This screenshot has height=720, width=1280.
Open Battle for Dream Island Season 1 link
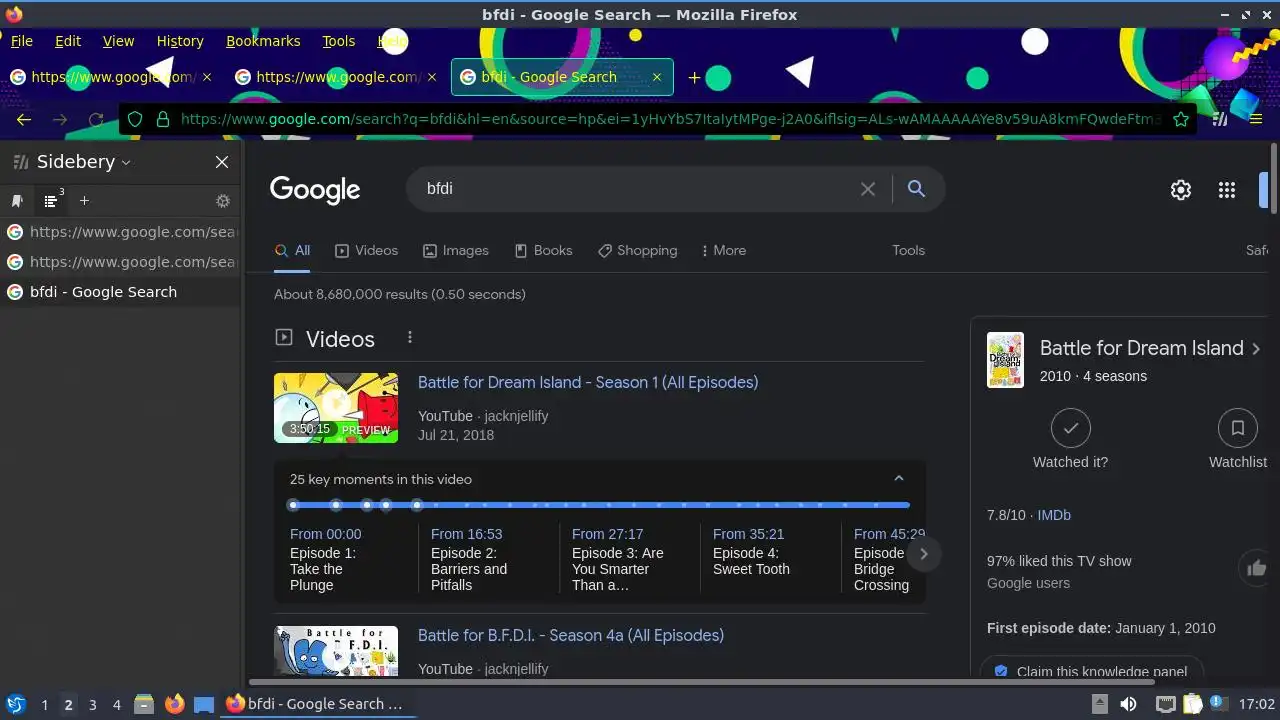pos(588,382)
